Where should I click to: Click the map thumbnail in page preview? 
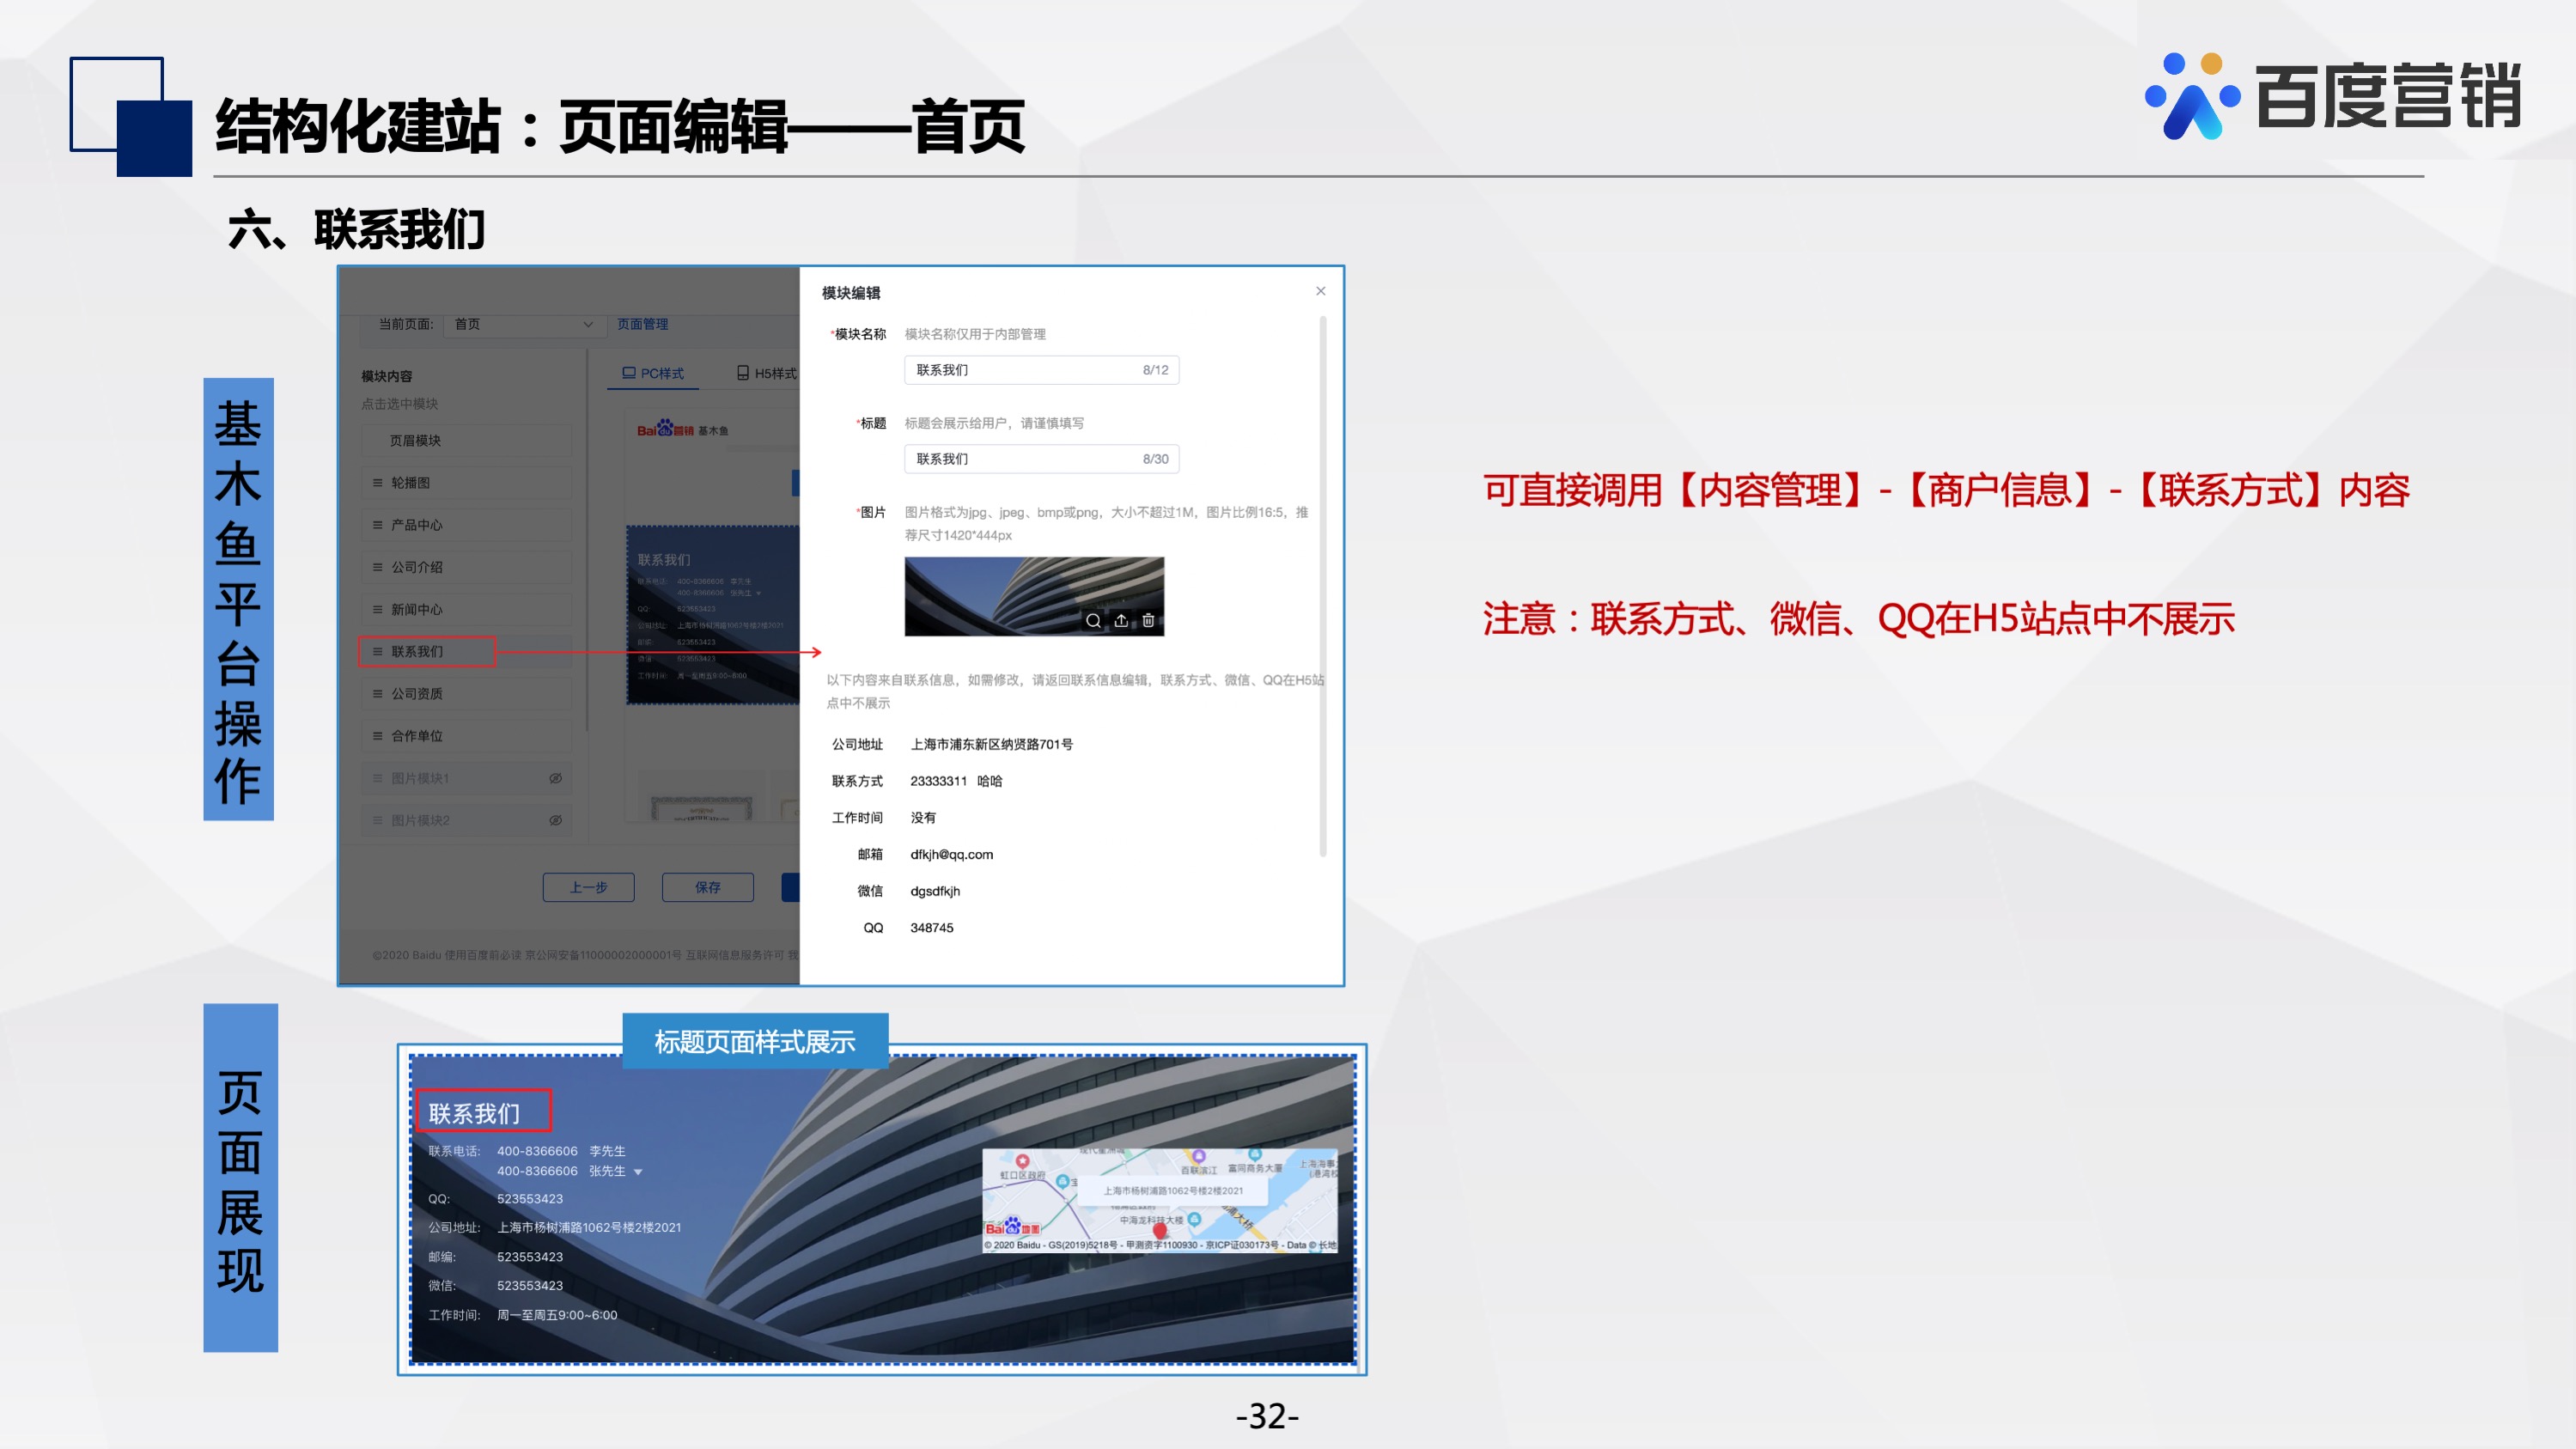(1160, 1200)
